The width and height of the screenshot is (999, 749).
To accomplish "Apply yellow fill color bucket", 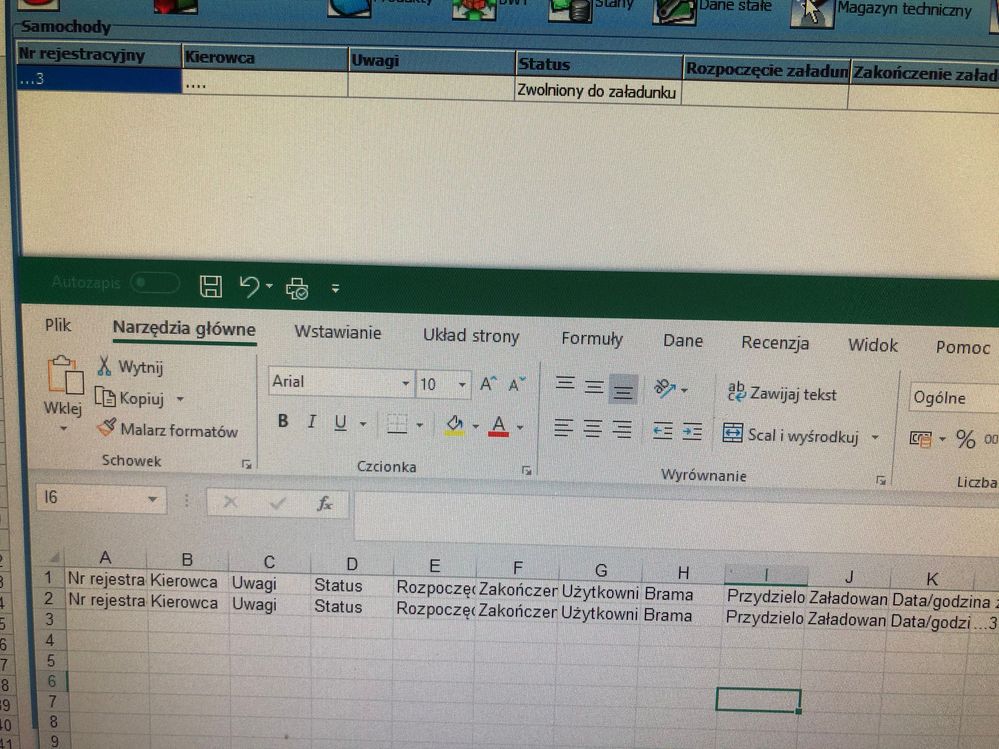I will point(455,425).
